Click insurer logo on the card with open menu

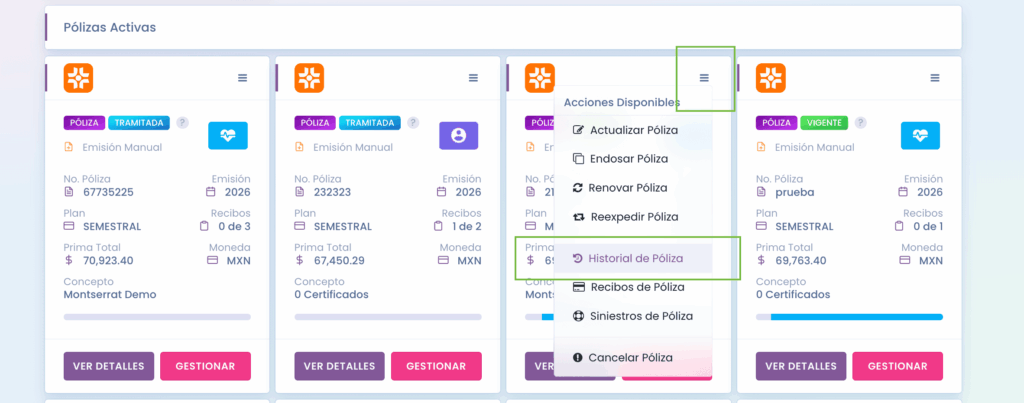[540, 78]
